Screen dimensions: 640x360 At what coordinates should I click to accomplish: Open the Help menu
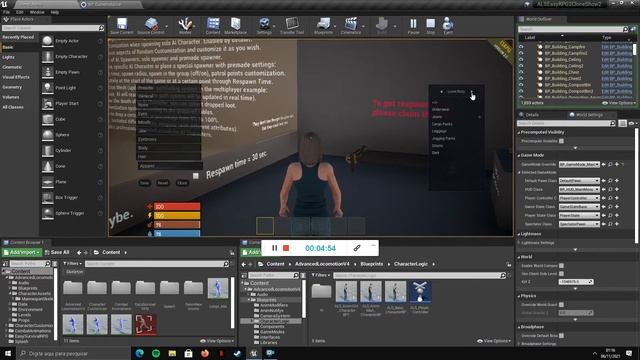55,12
